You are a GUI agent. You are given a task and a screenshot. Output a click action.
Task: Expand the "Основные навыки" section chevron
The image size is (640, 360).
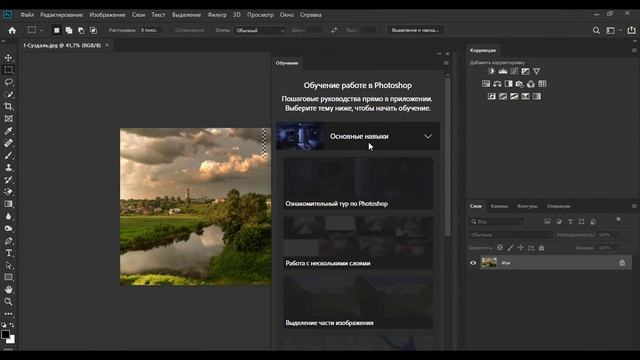(428, 136)
